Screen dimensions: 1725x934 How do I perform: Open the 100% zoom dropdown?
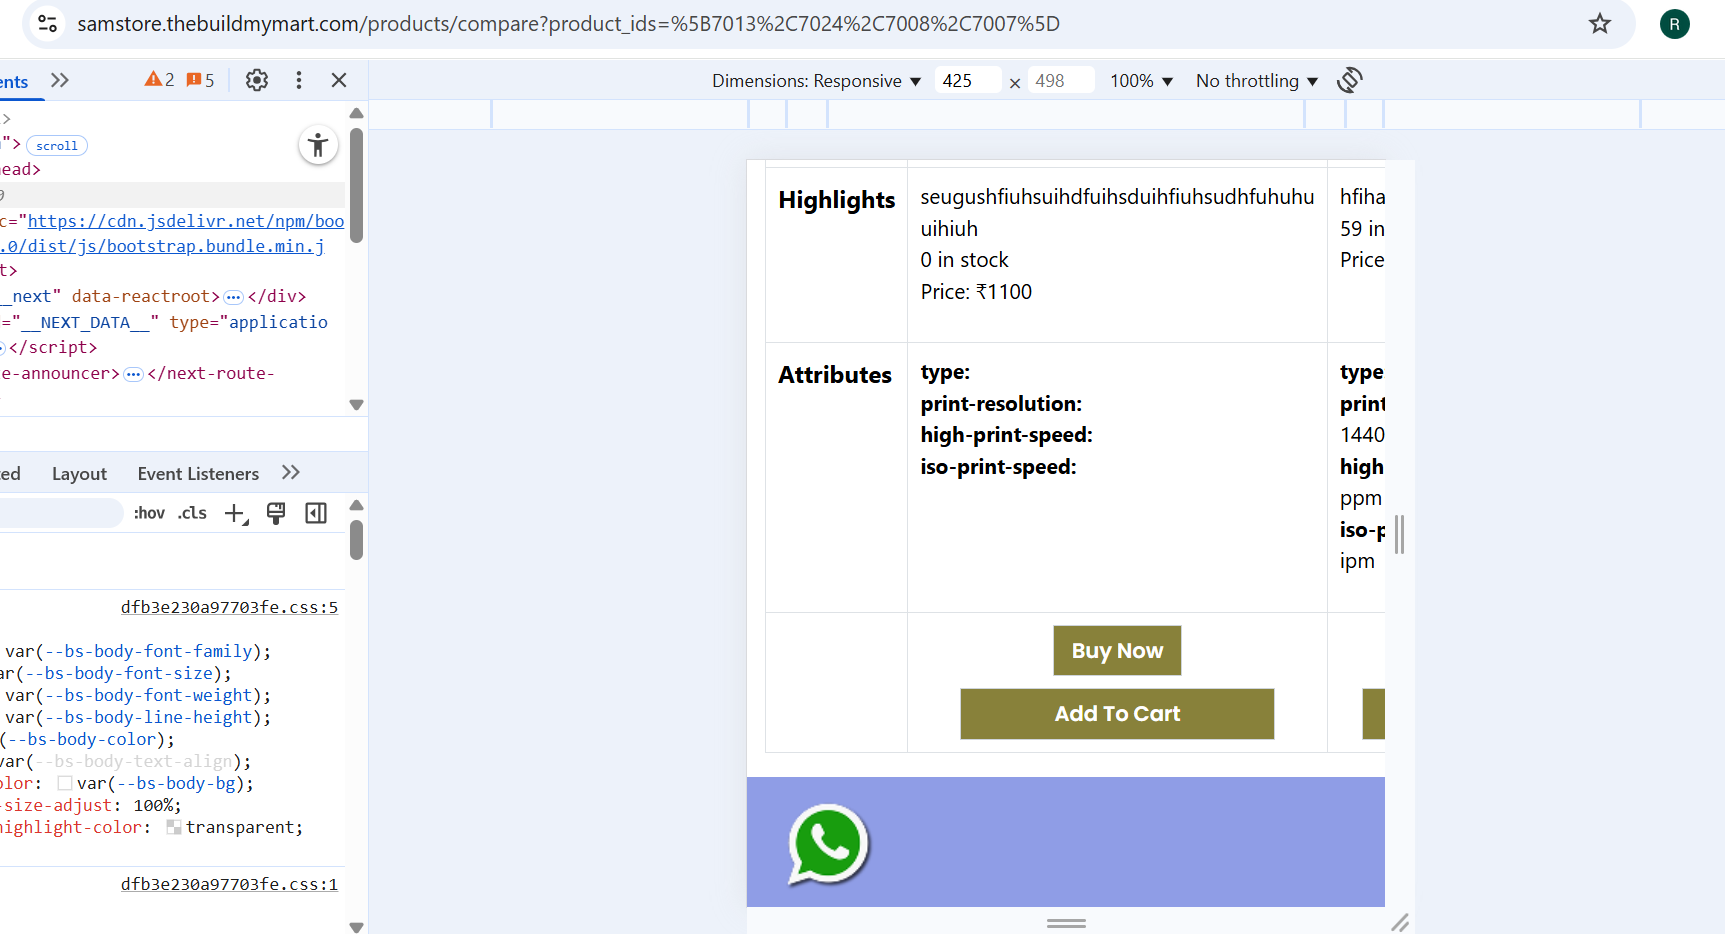pyautogui.click(x=1141, y=81)
